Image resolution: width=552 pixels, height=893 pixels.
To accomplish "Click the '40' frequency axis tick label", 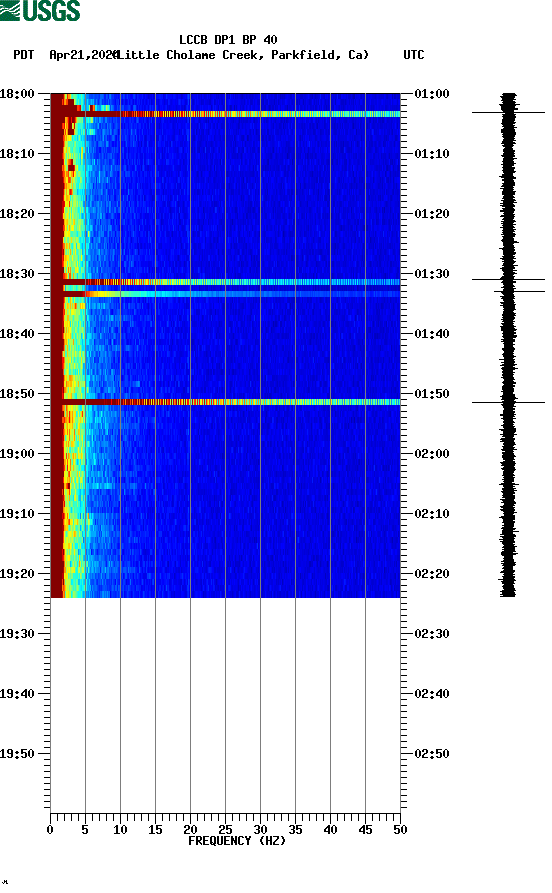I will click(330, 830).
